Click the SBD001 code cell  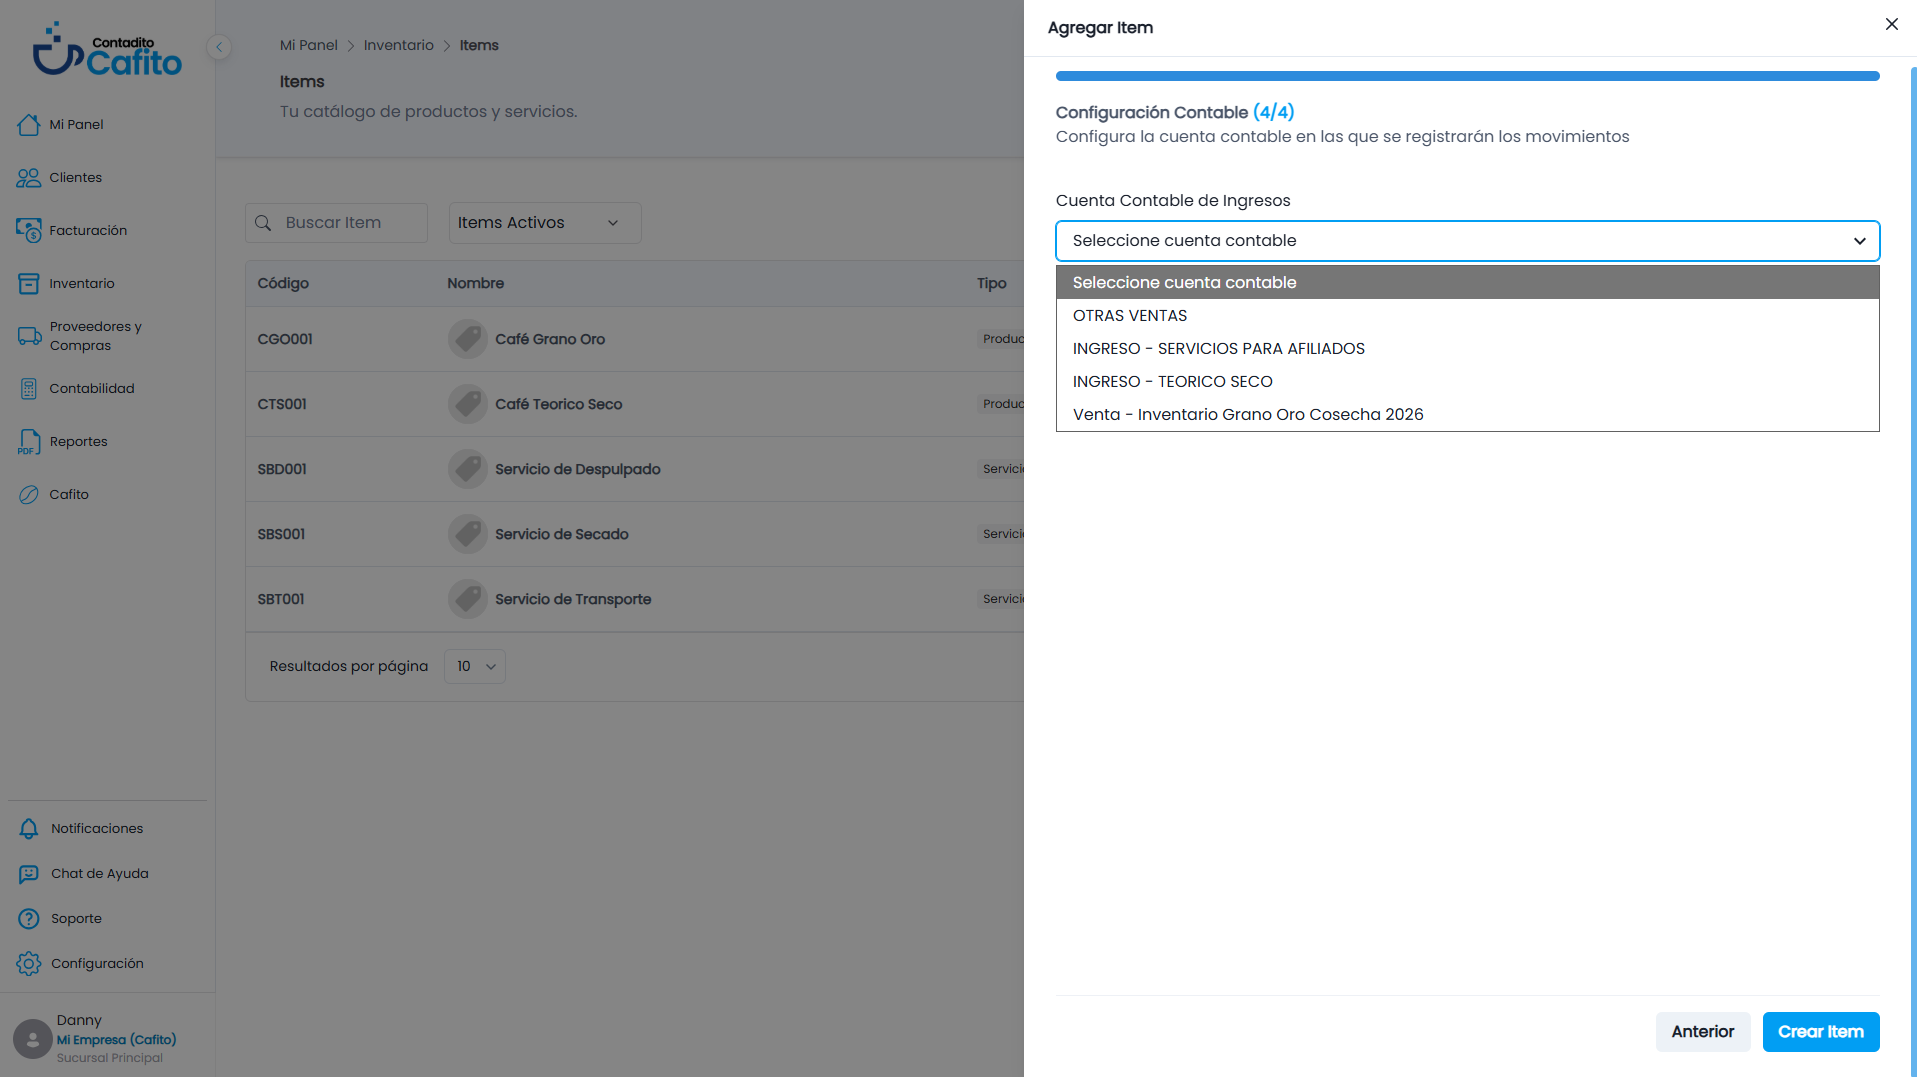click(x=282, y=469)
